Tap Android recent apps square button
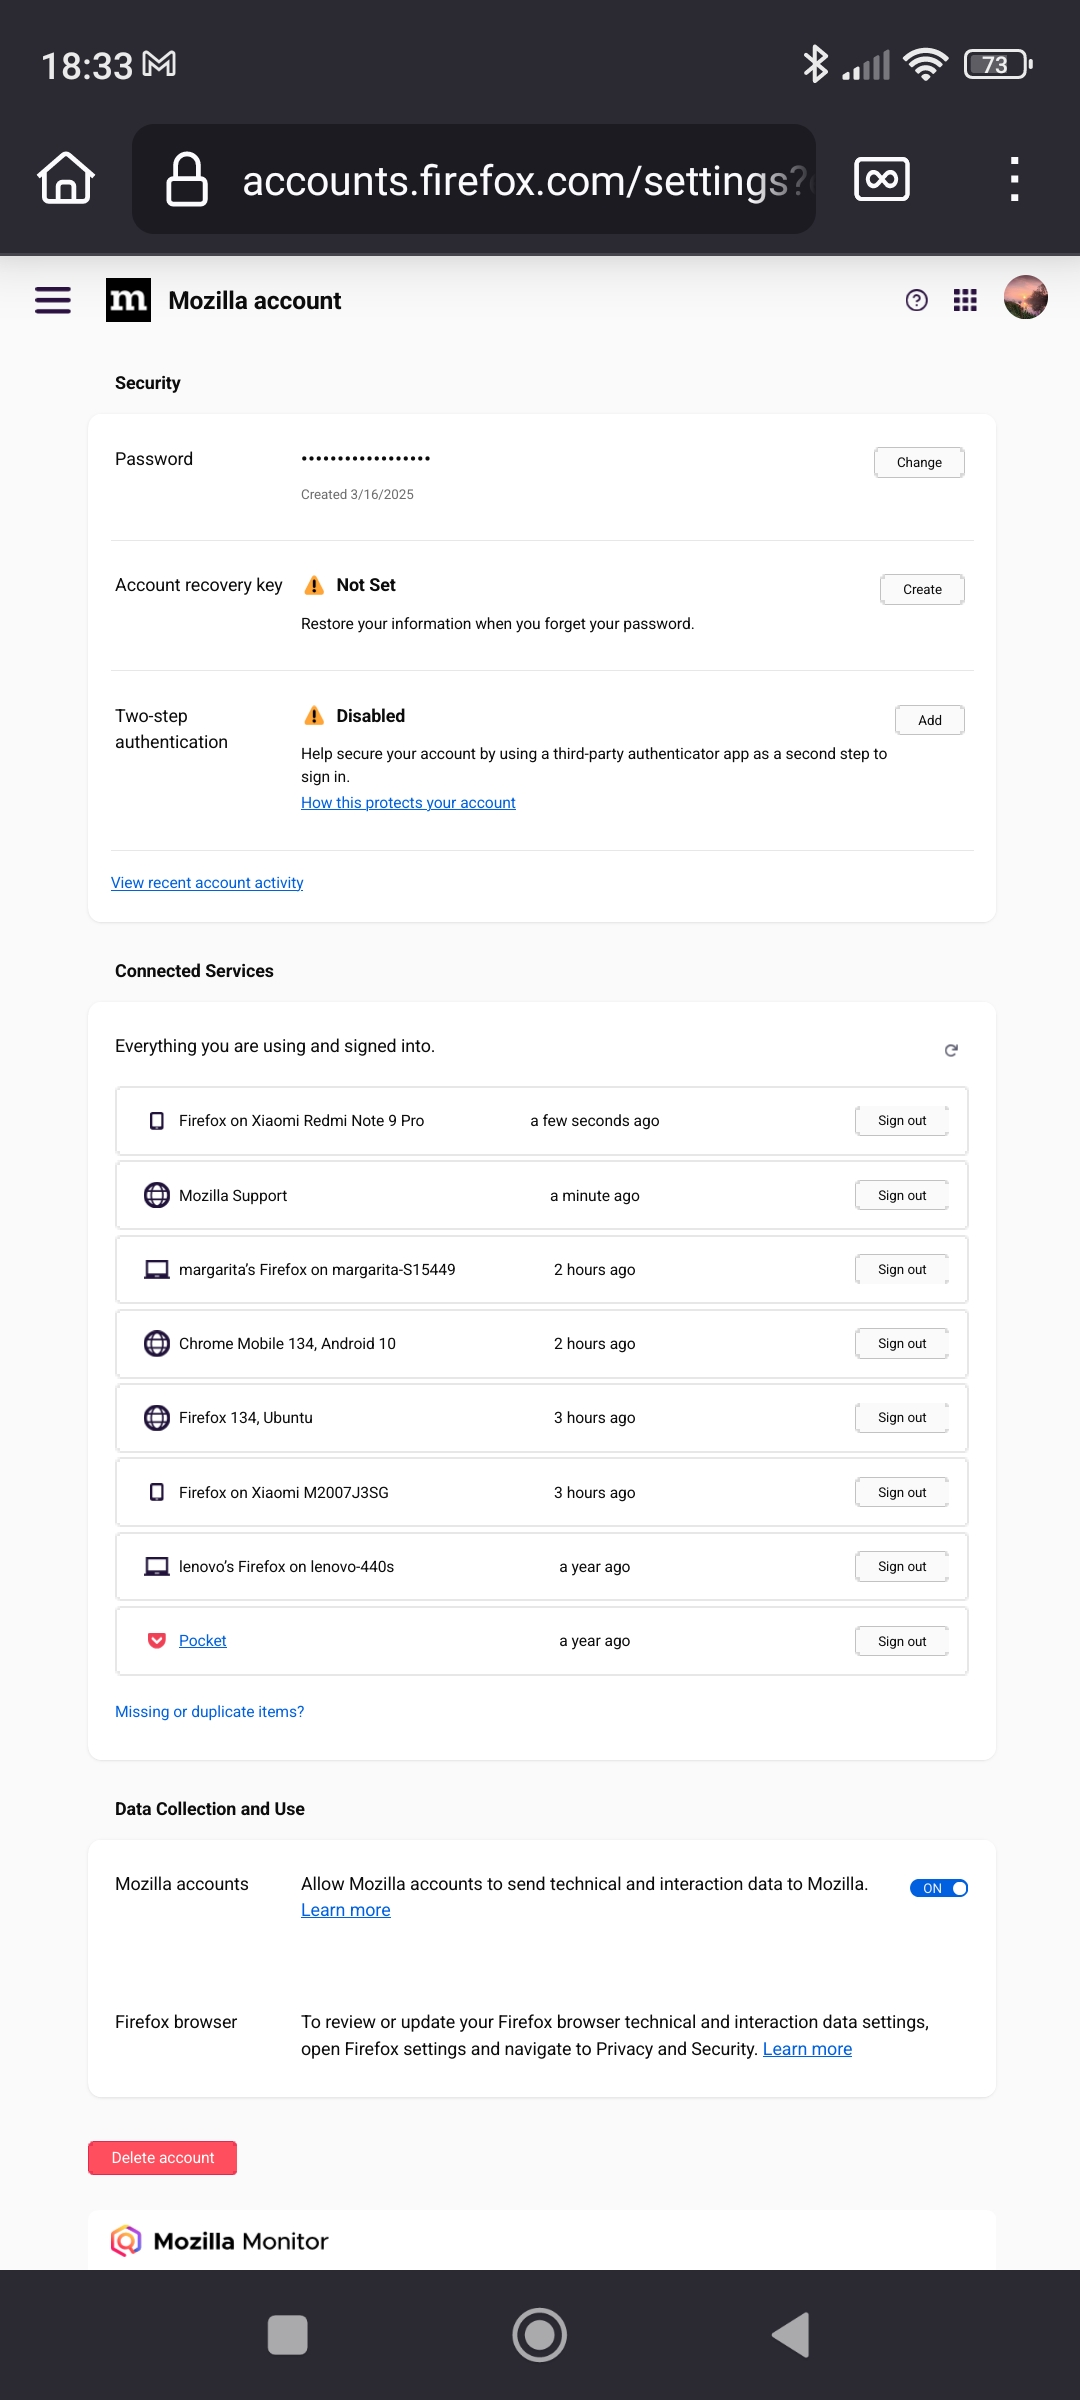This screenshot has height=2400, width=1080. point(288,2335)
